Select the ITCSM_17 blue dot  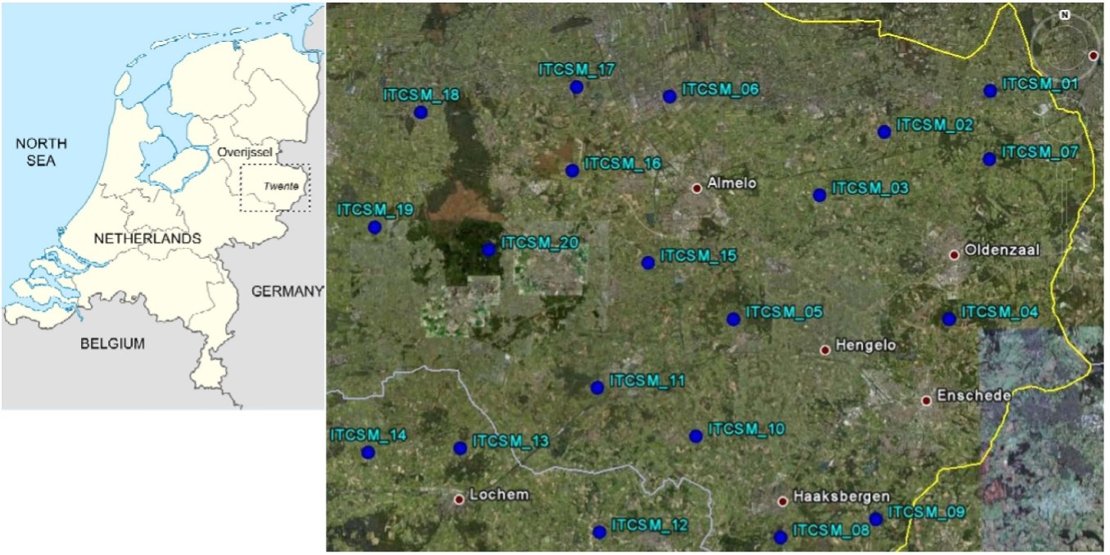(x=576, y=87)
